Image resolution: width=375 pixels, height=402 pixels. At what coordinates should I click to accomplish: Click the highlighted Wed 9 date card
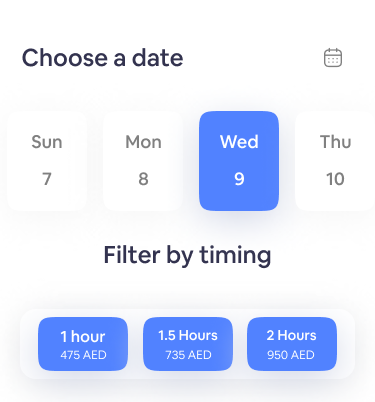239,161
